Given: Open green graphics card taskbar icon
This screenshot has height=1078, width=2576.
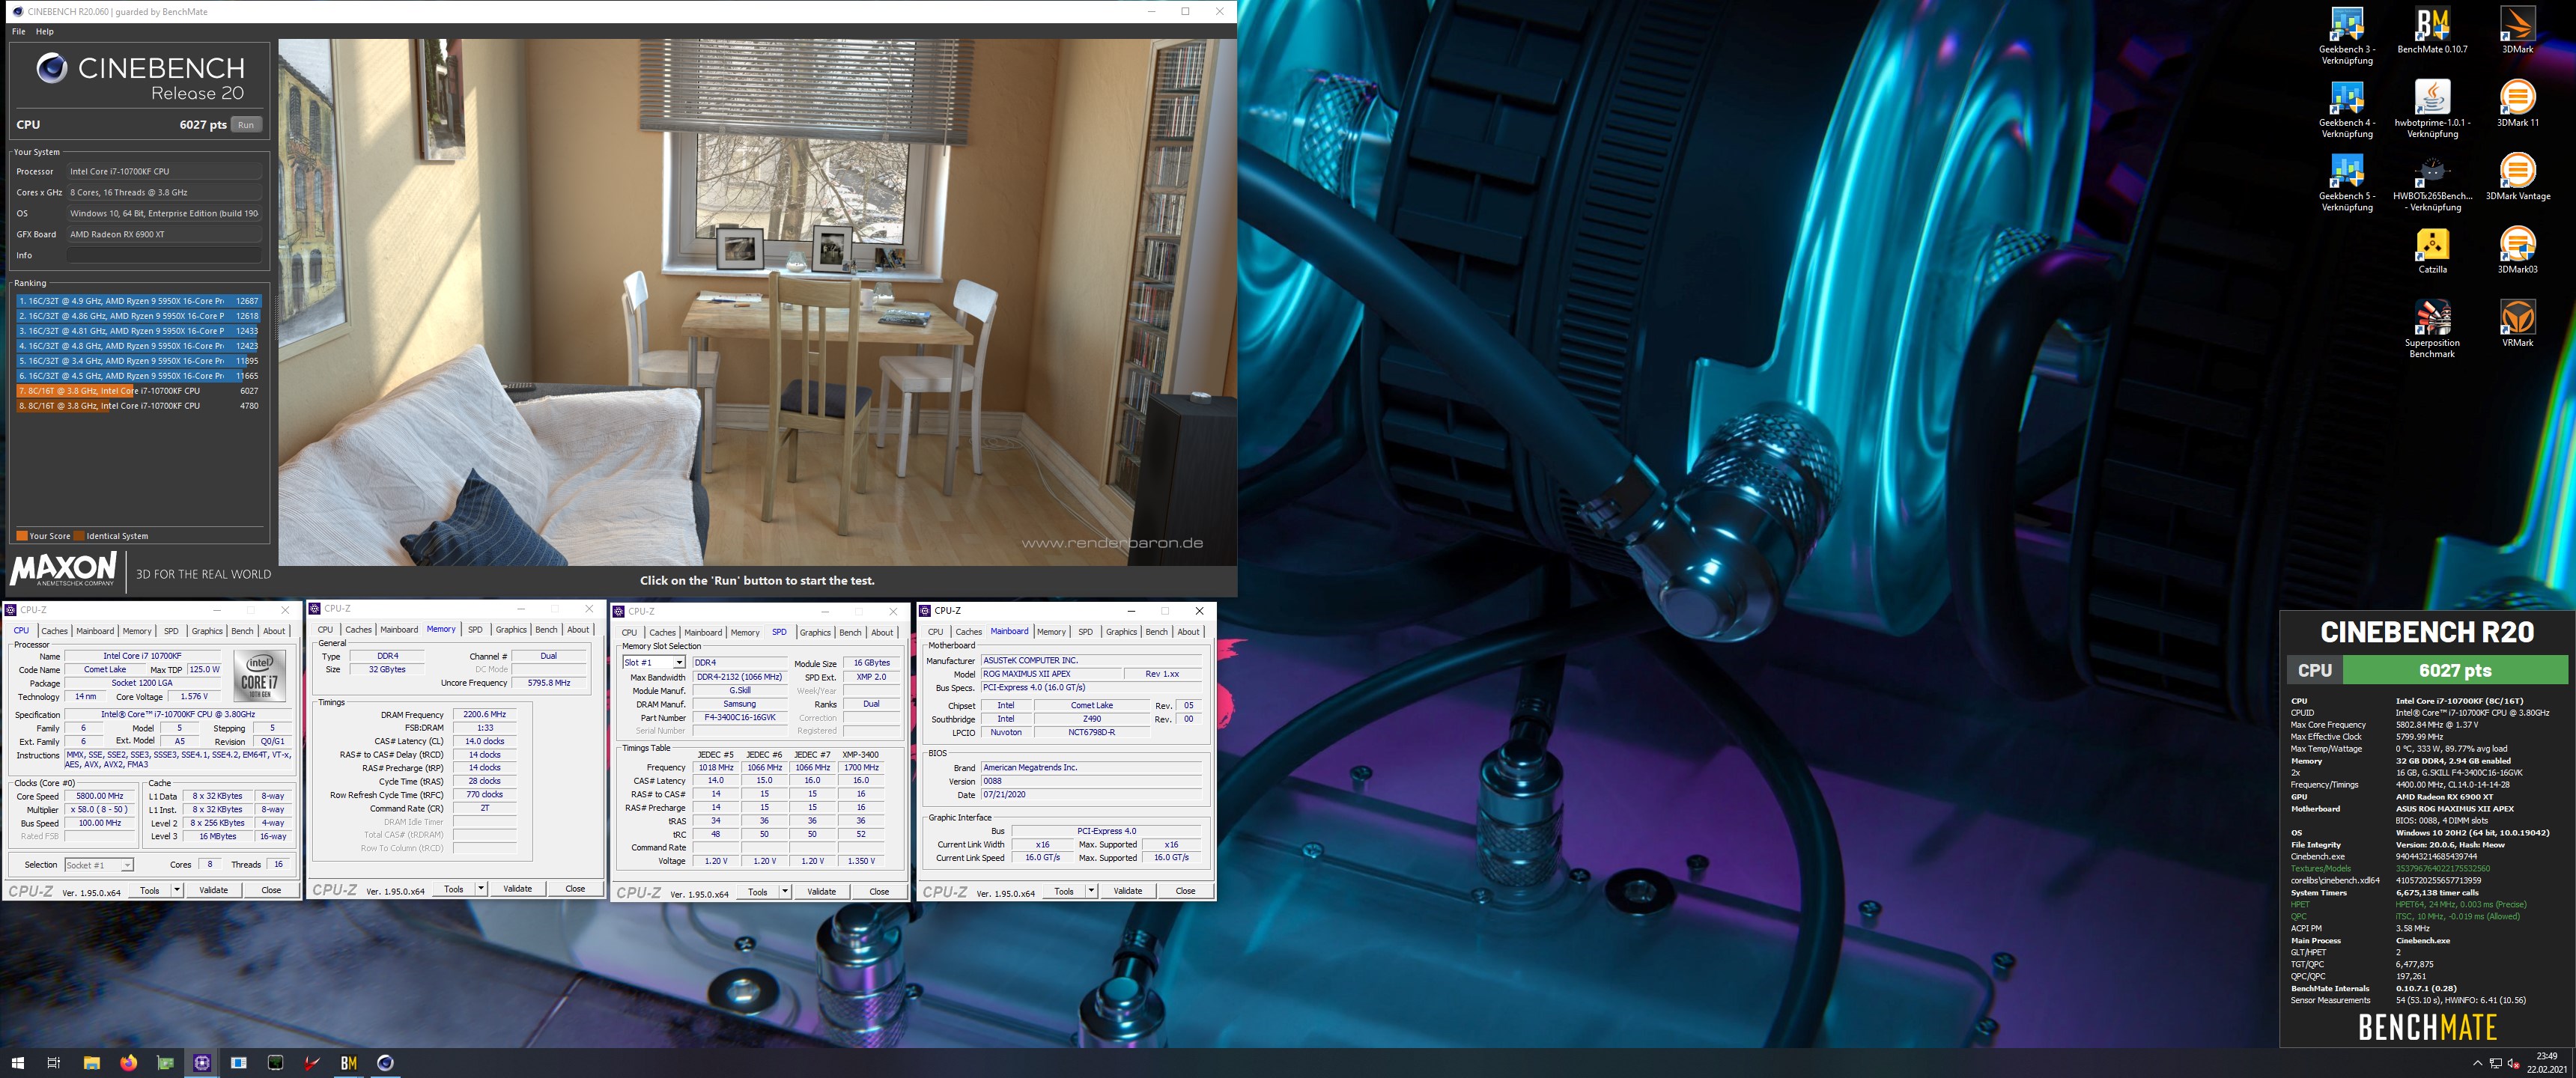Looking at the screenshot, I should [165, 1062].
